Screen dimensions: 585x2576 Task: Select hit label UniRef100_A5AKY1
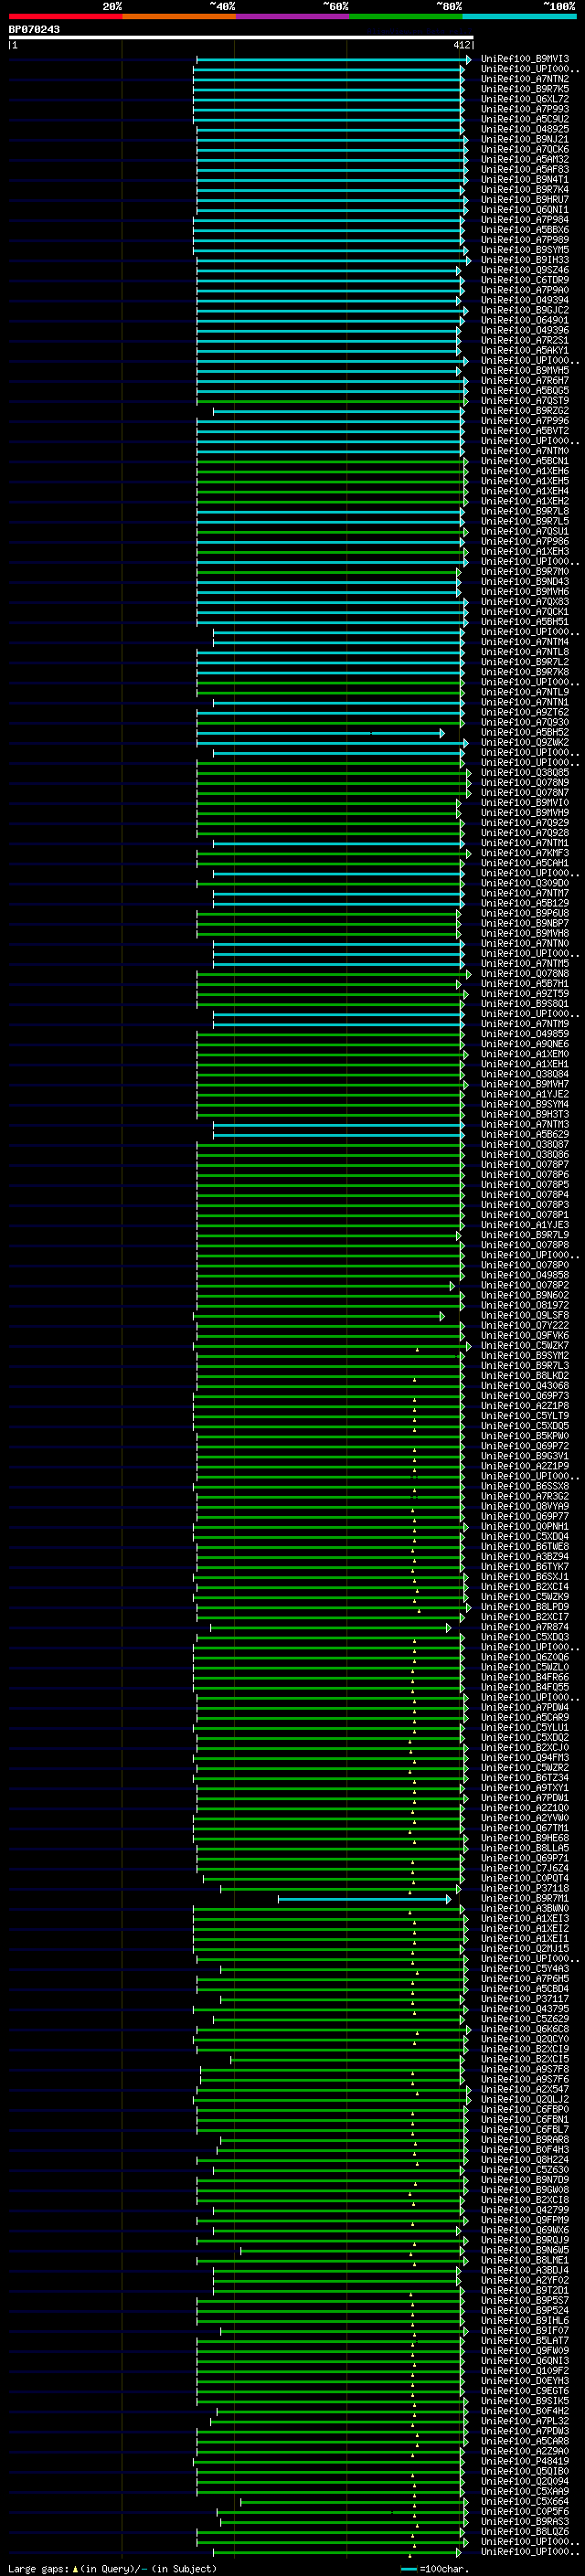(525, 350)
